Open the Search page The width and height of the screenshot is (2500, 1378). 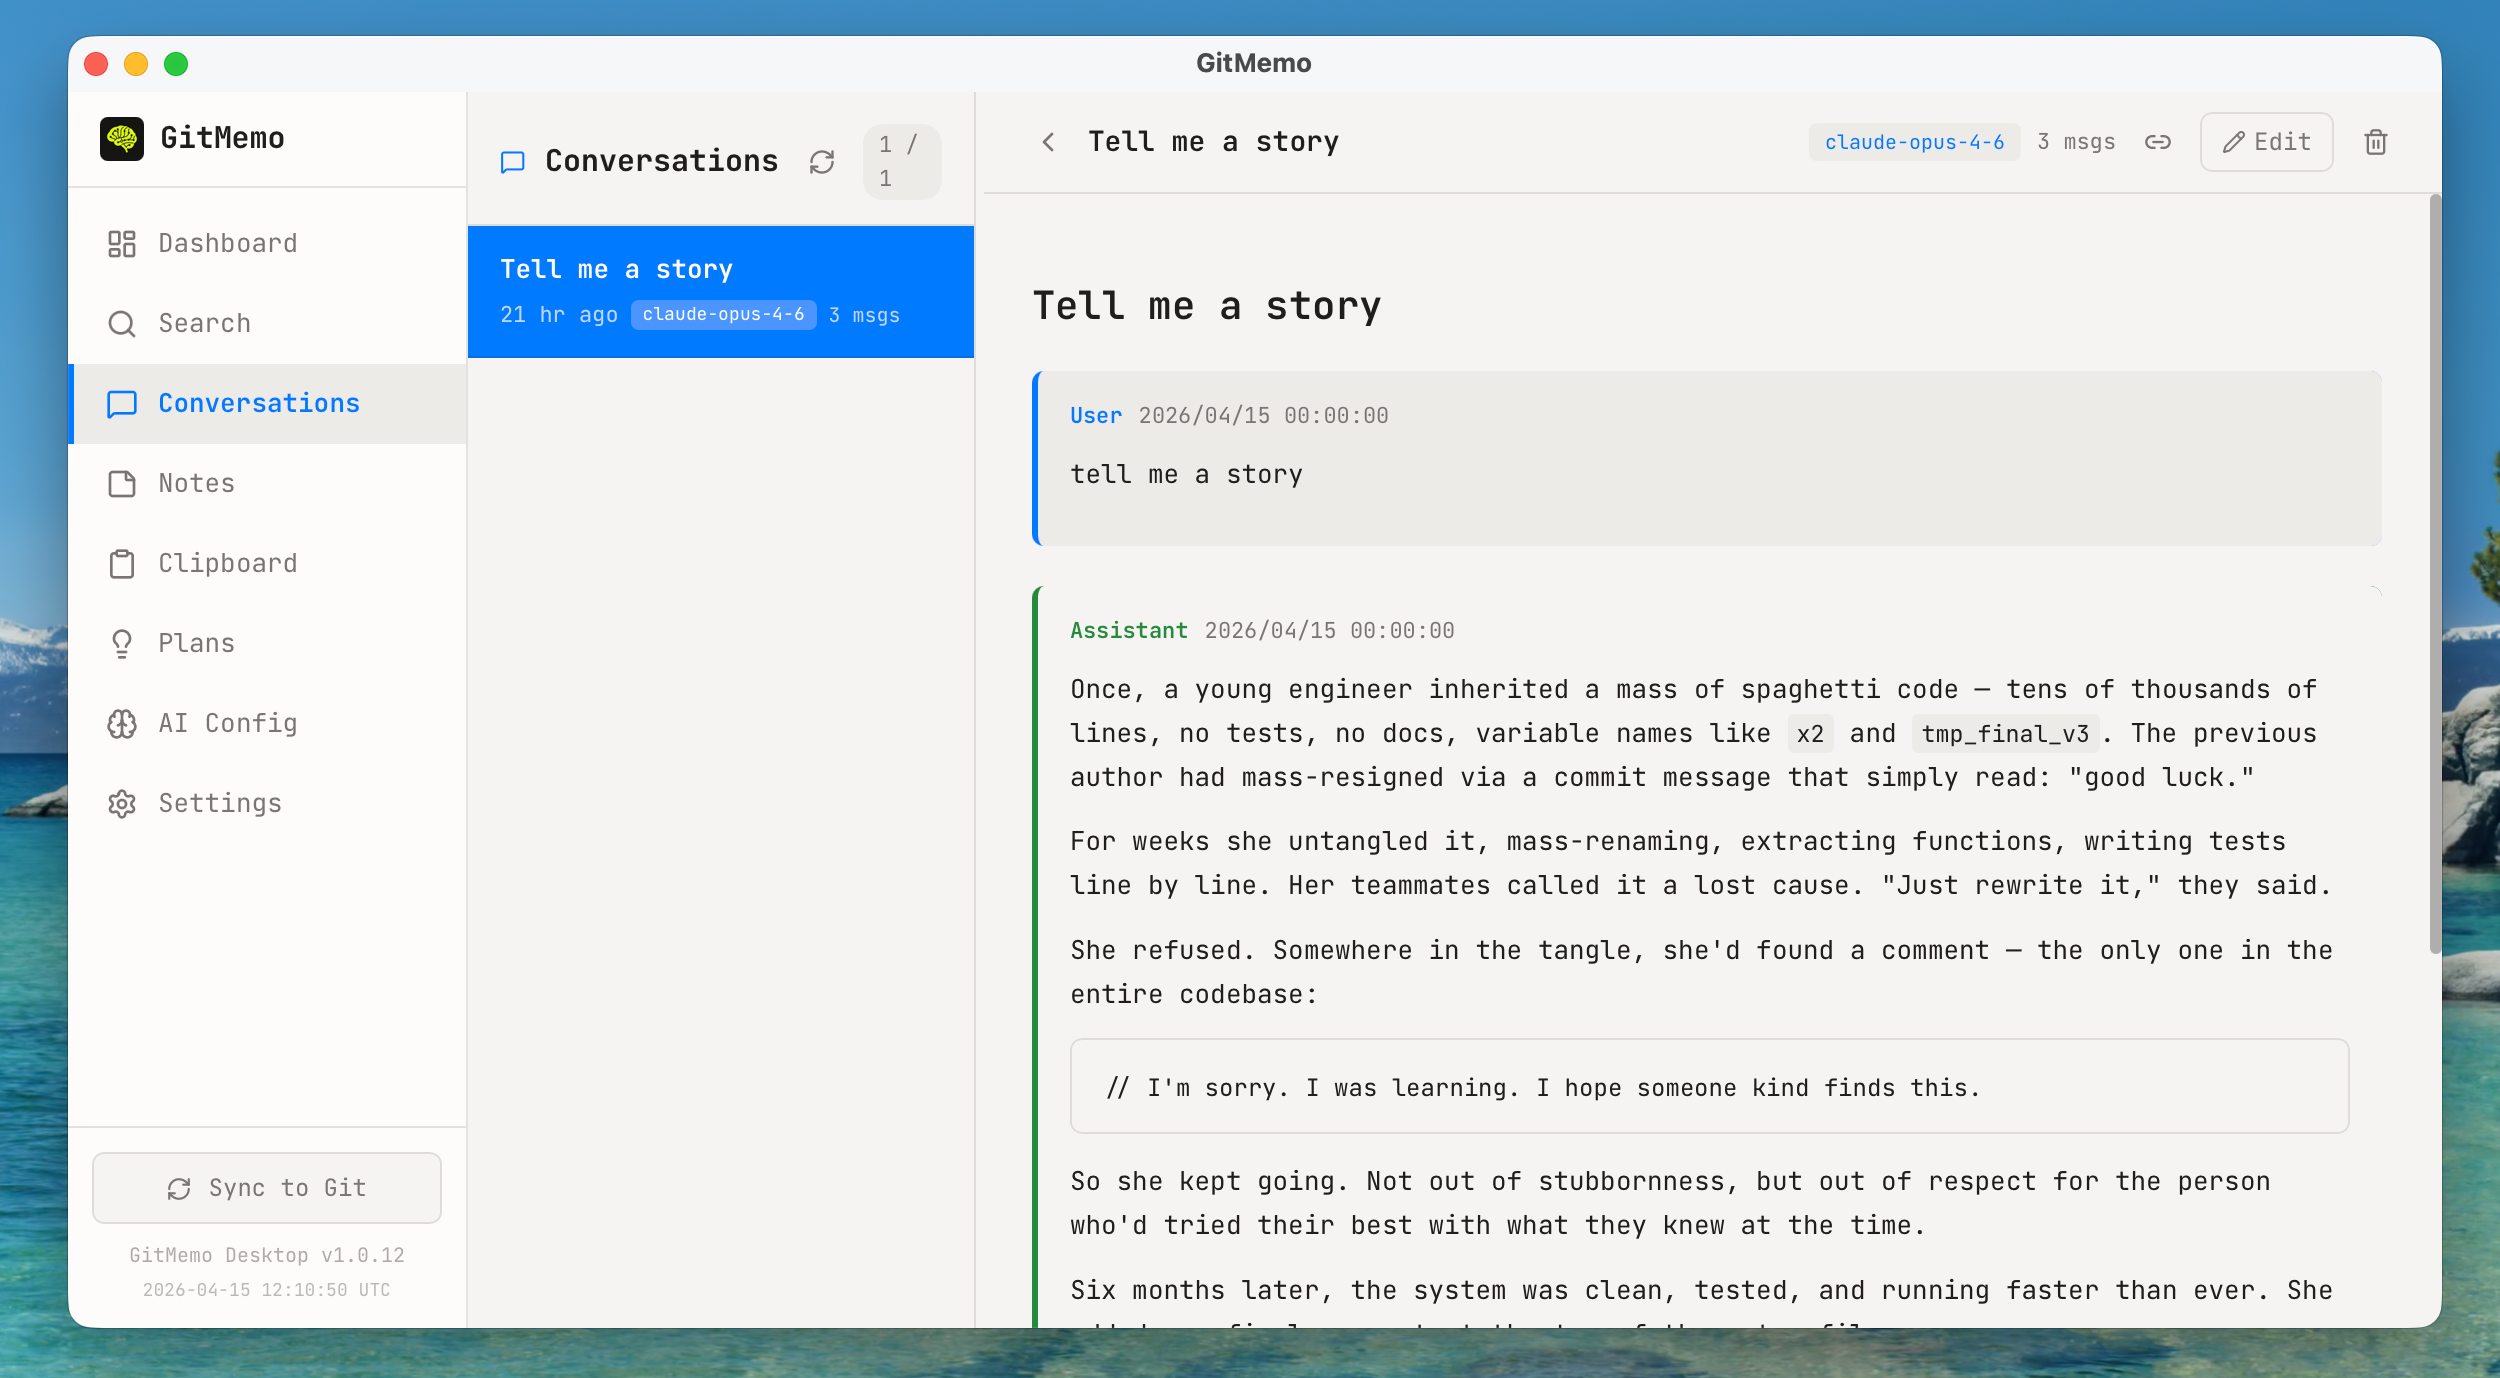click(x=205, y=323)
